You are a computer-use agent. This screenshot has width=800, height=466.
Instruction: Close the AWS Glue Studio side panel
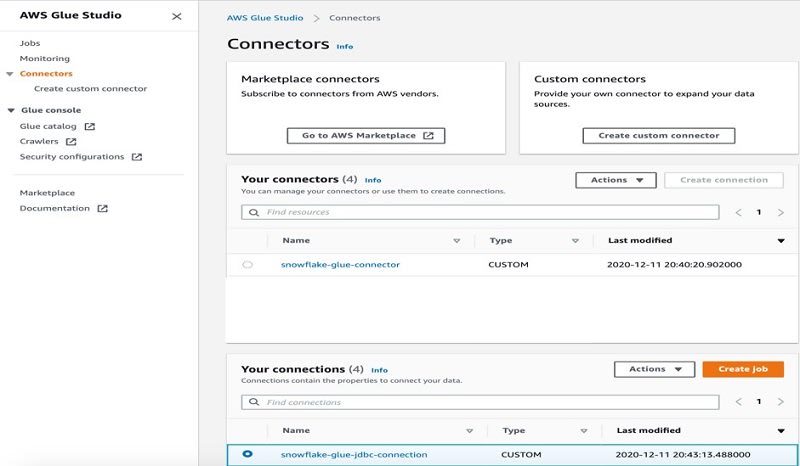(x=177, y=16)
